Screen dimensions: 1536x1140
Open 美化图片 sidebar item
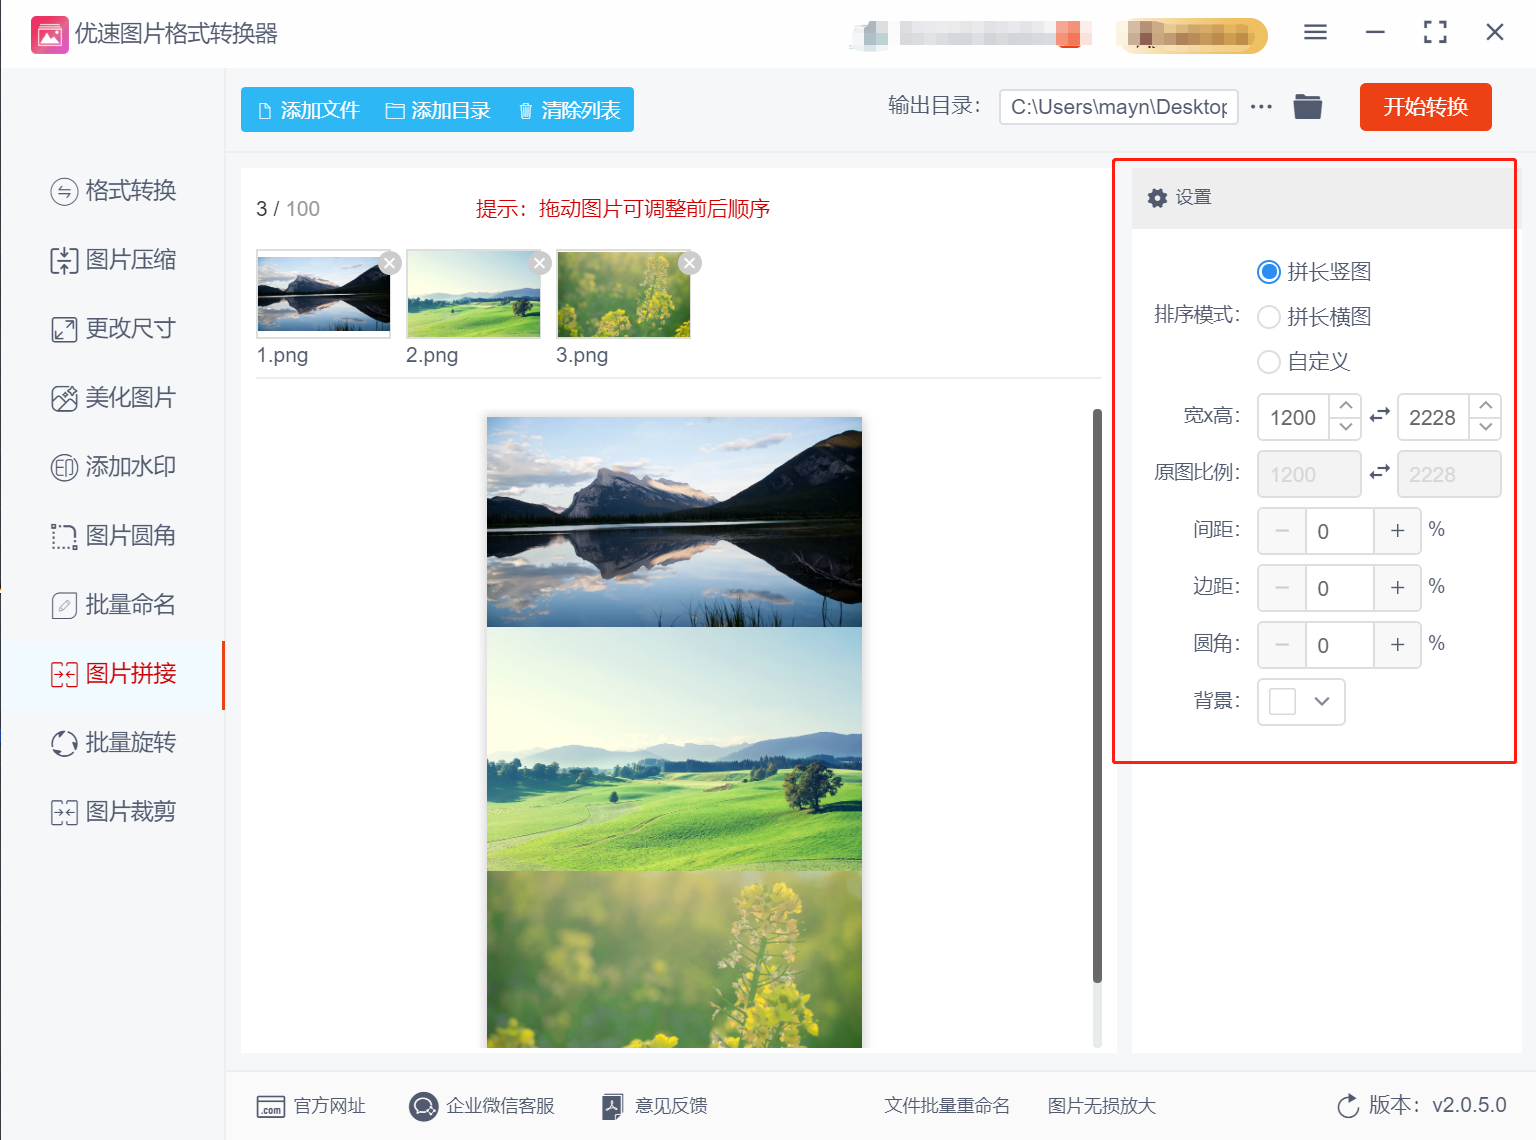113,398
